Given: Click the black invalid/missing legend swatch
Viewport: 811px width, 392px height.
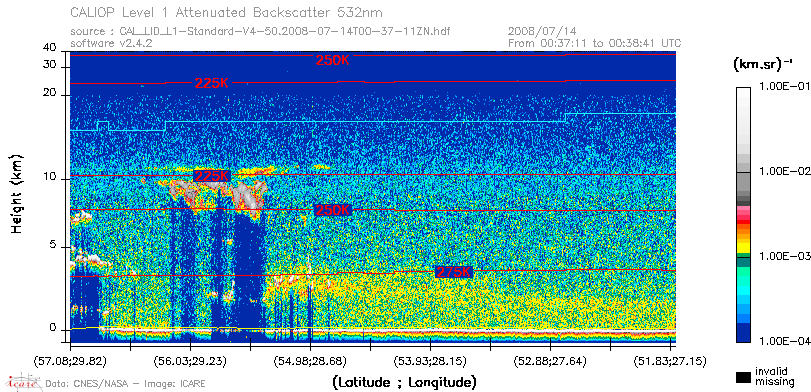Looking at the screenshot, I should click(743, 377).
